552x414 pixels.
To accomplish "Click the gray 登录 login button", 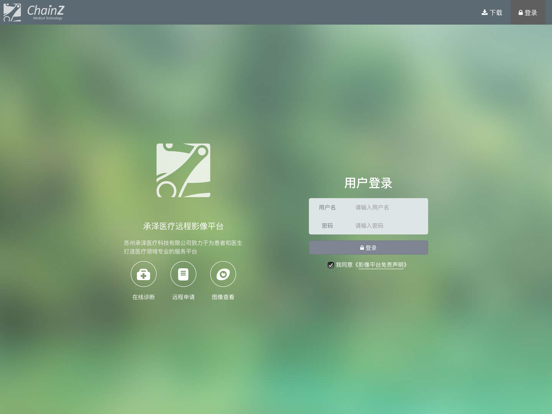I will pos(368,247).
